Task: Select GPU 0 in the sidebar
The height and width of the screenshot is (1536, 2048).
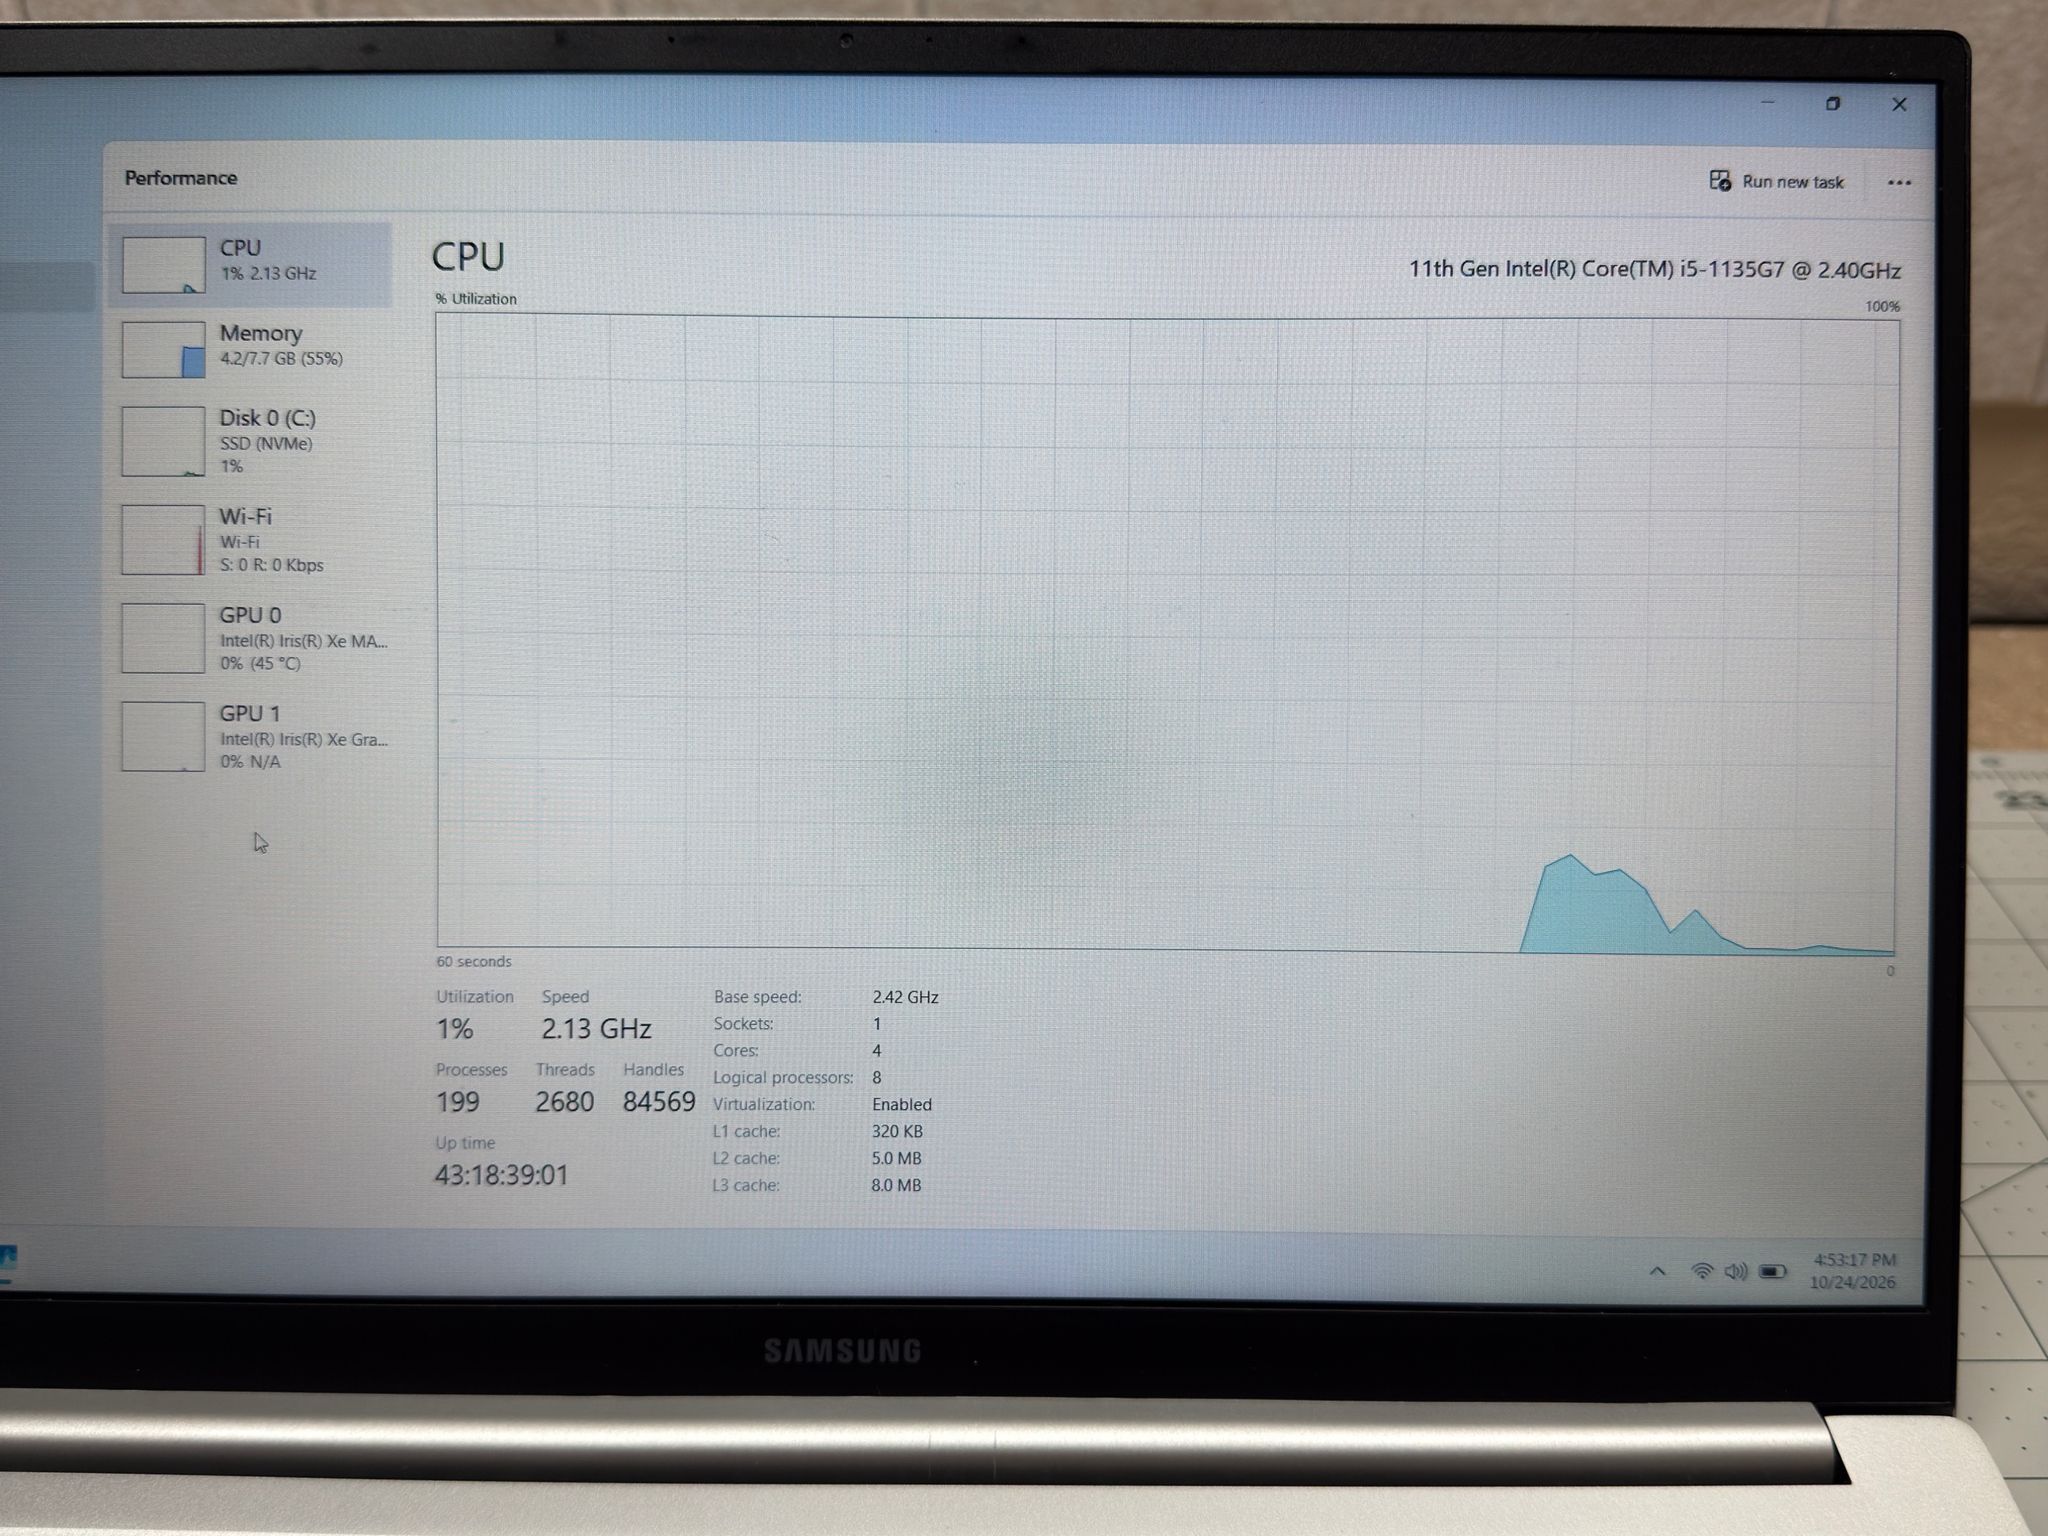Action: (x=251, y=638)
